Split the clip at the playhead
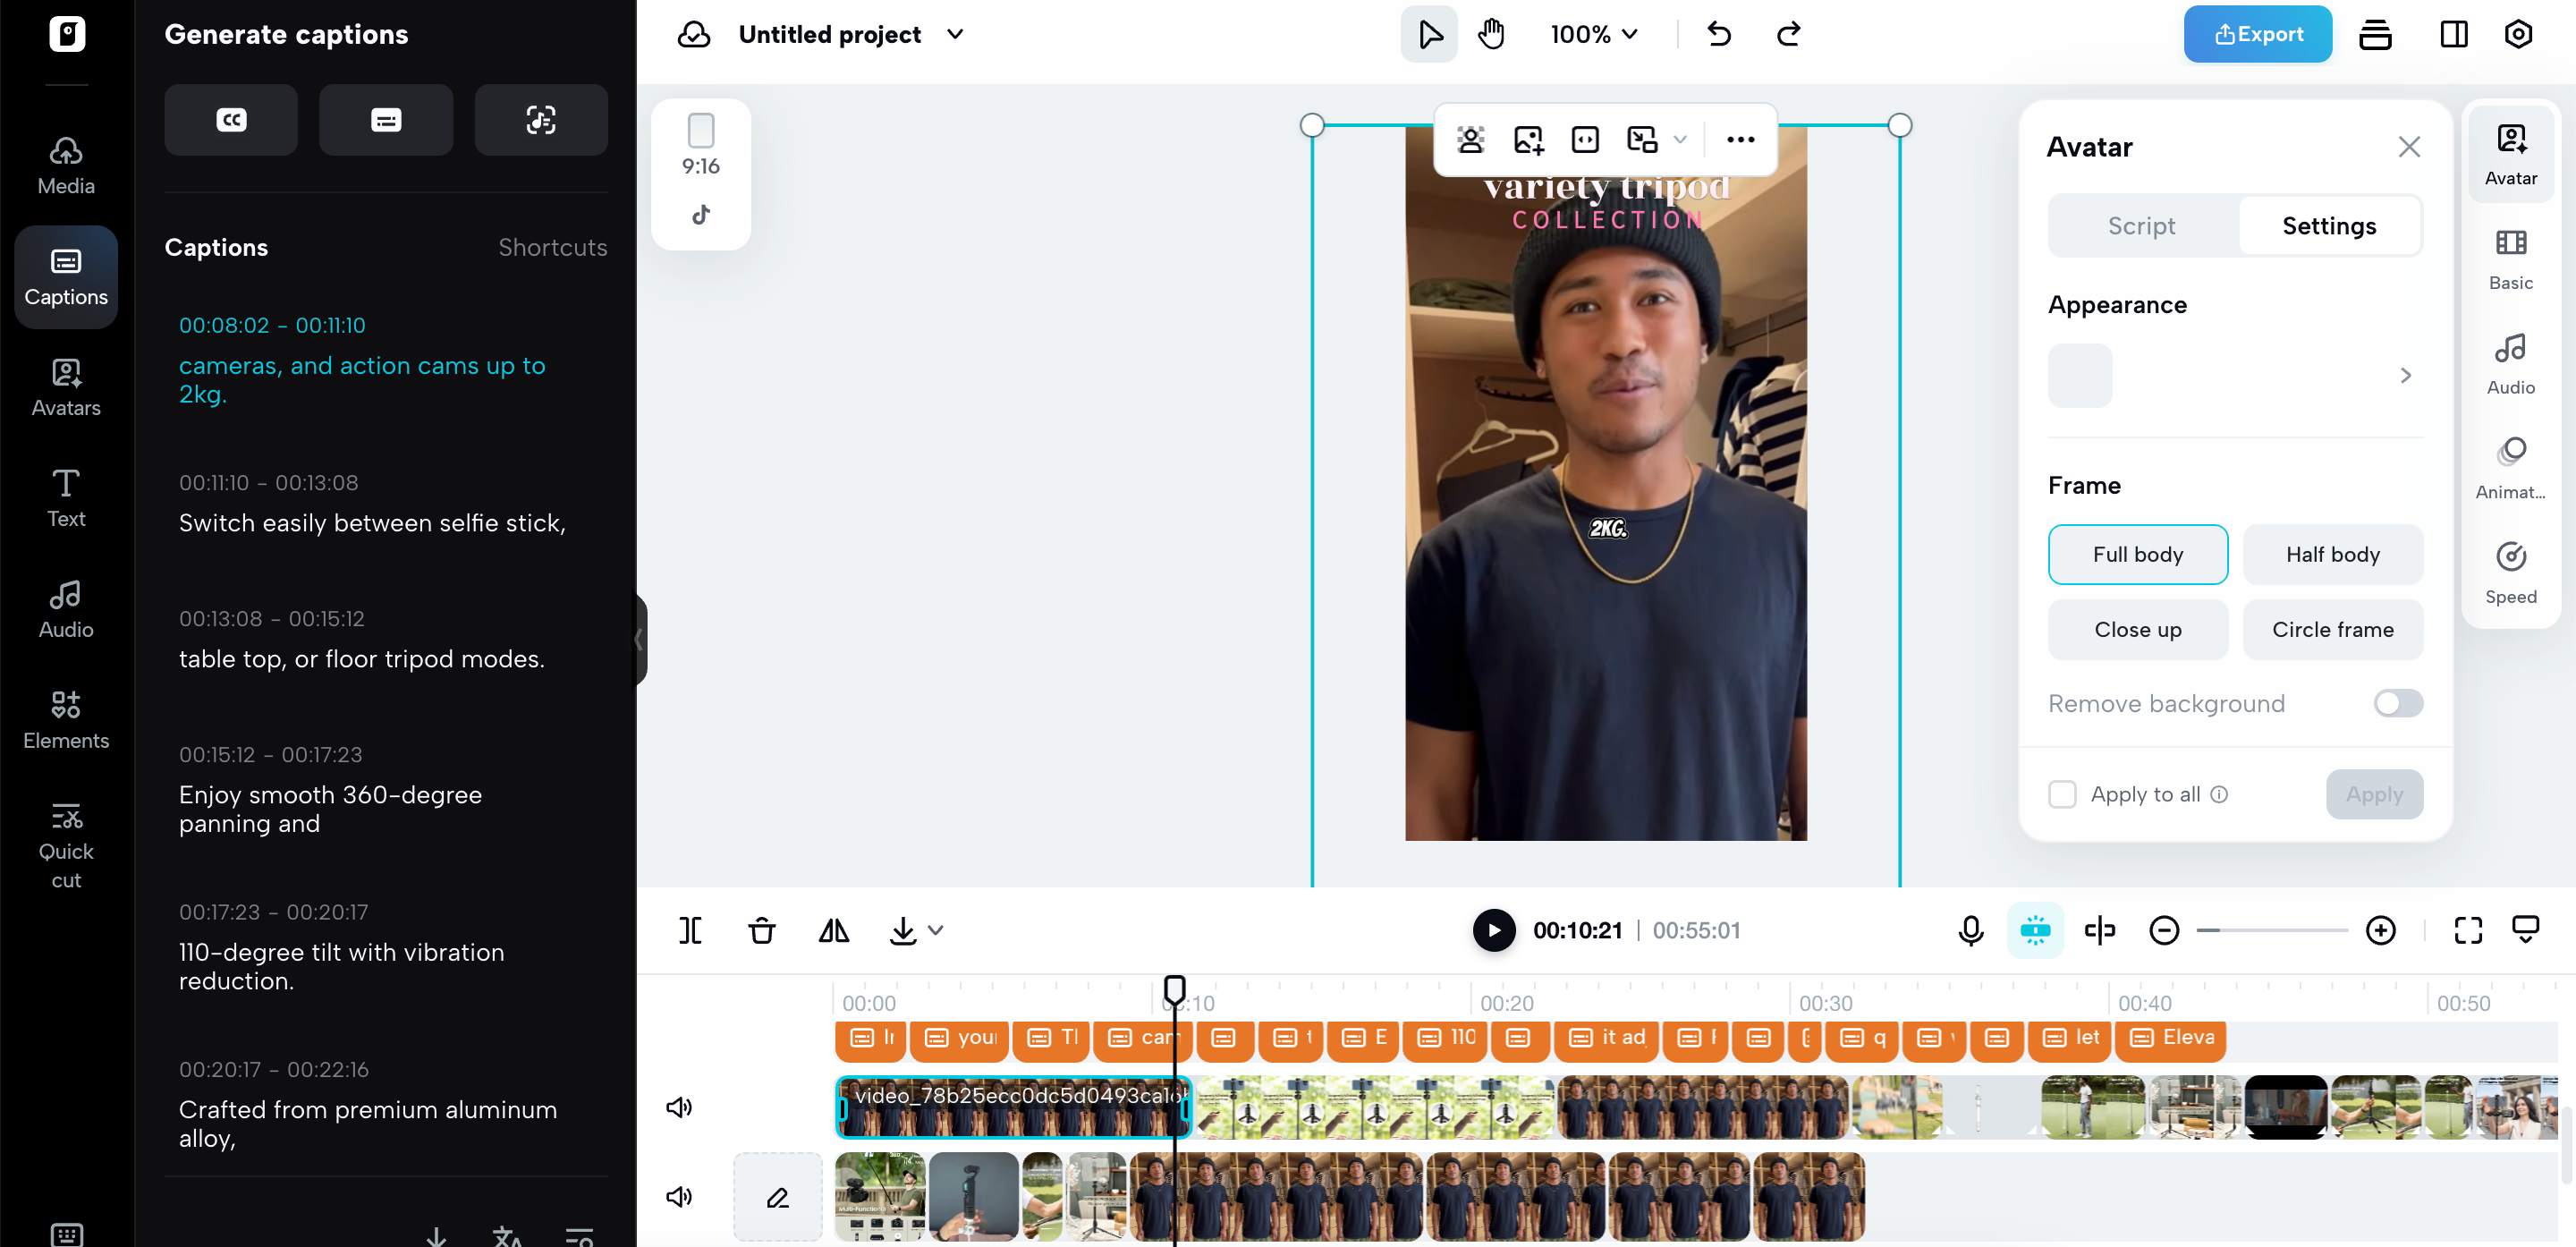 (689, 930)
